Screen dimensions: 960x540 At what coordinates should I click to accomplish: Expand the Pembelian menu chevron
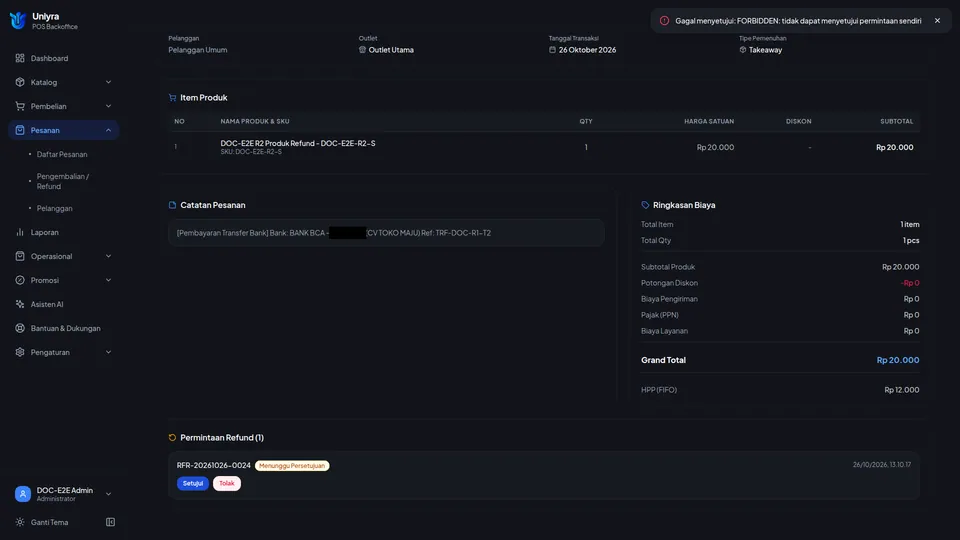point(108,106)
